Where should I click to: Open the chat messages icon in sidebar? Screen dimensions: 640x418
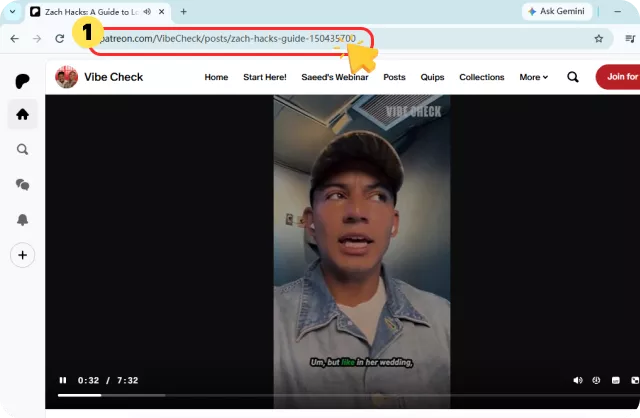point(22,185)
